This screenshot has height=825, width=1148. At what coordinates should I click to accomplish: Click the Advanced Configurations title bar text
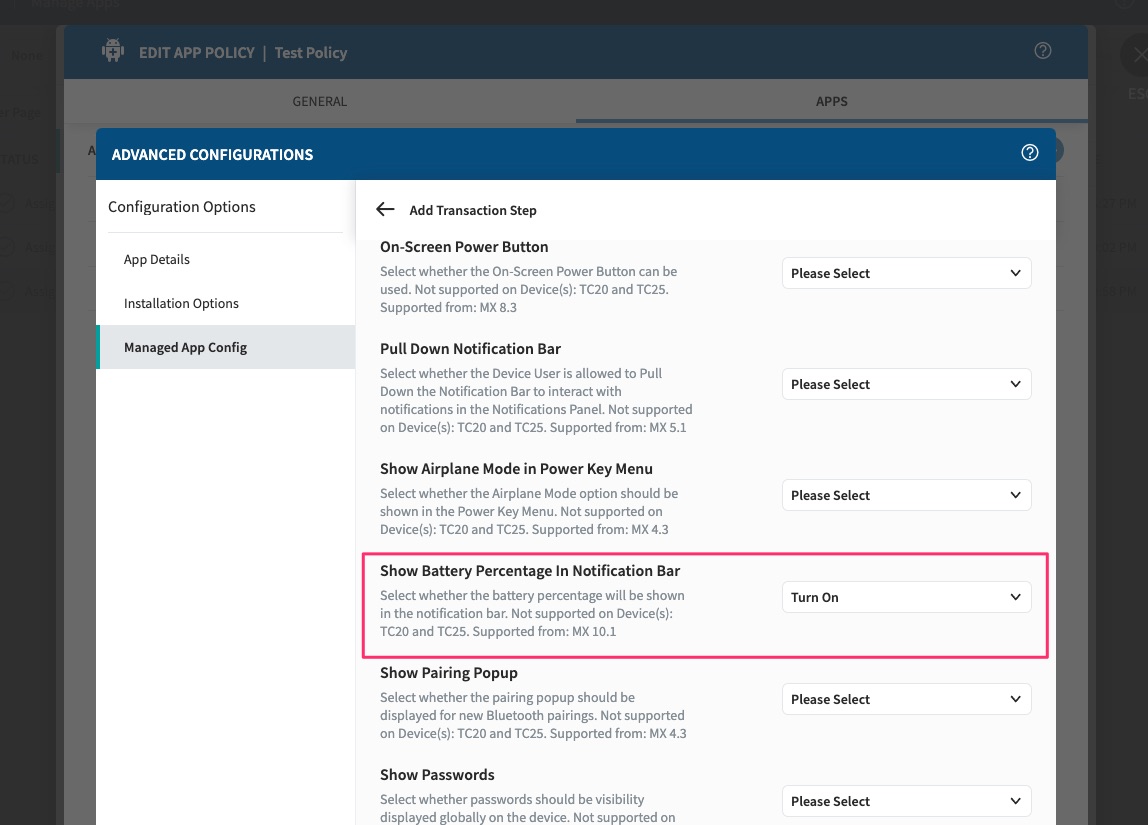pos(212,154)
